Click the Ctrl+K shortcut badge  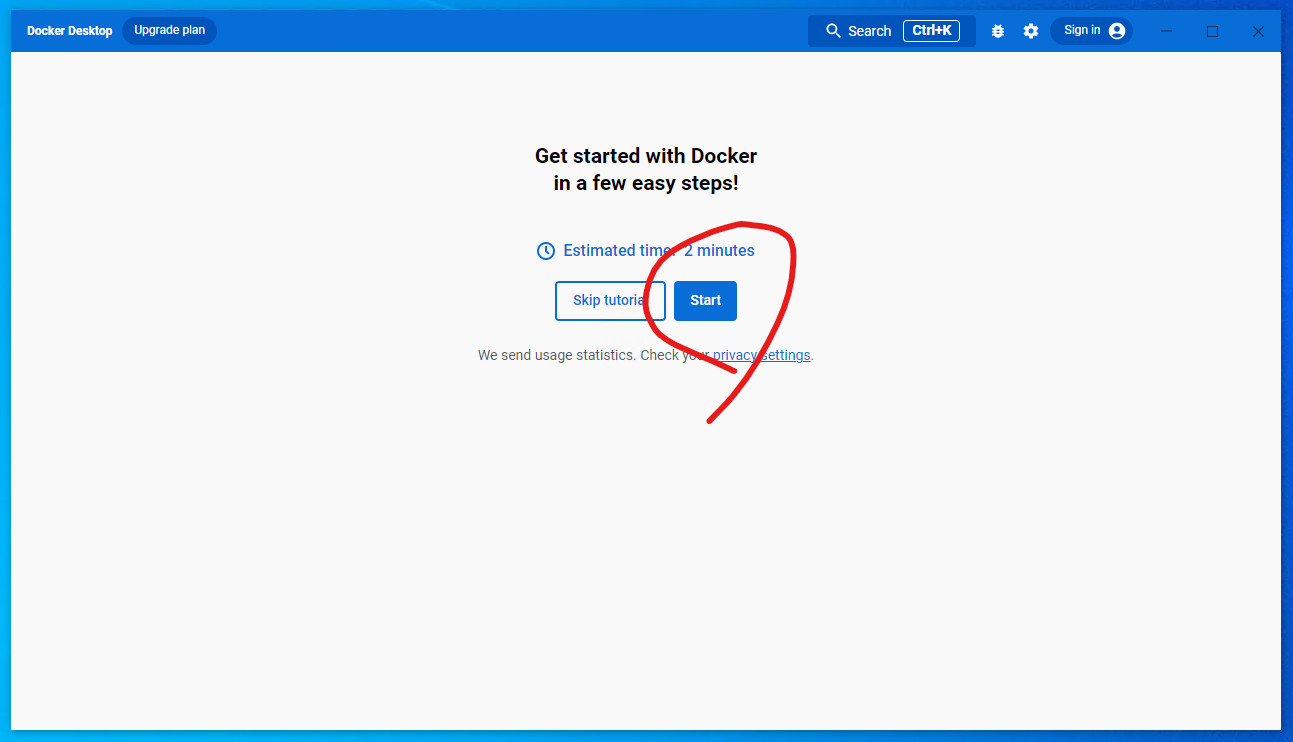931,31
